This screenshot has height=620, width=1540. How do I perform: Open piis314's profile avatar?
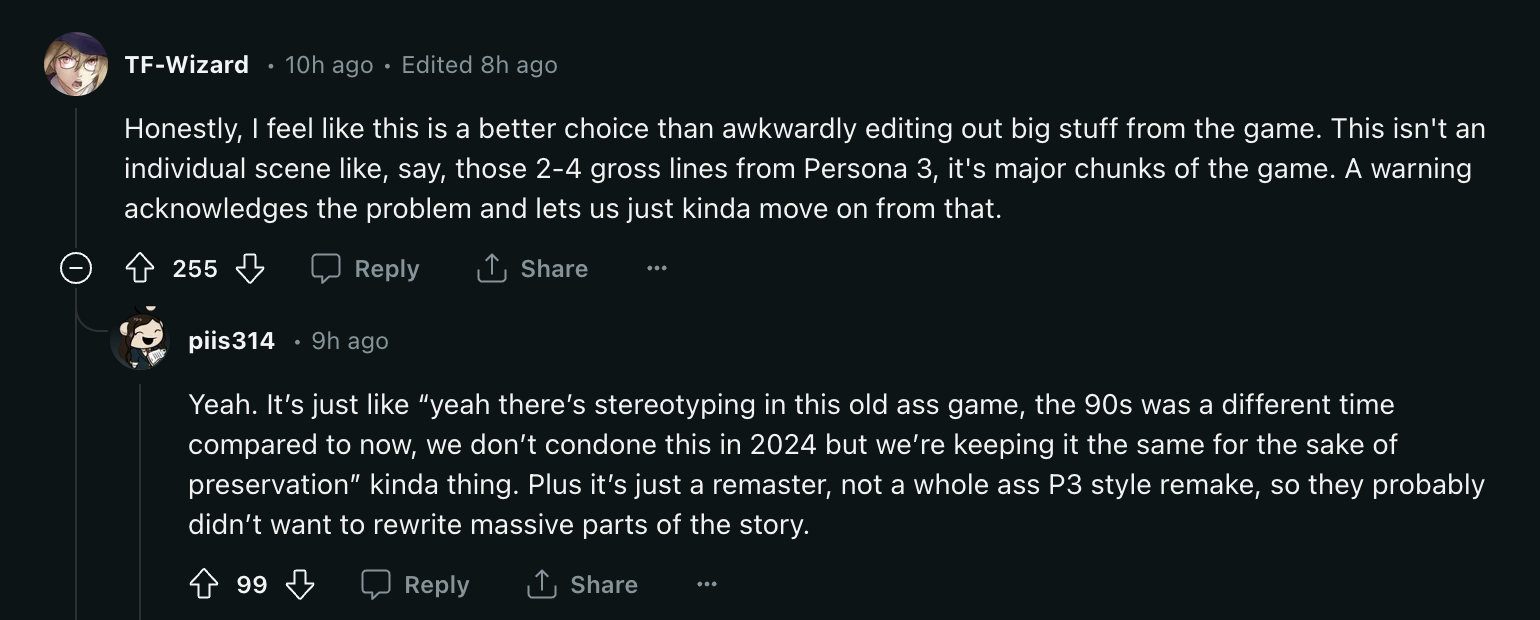[140, 340]
